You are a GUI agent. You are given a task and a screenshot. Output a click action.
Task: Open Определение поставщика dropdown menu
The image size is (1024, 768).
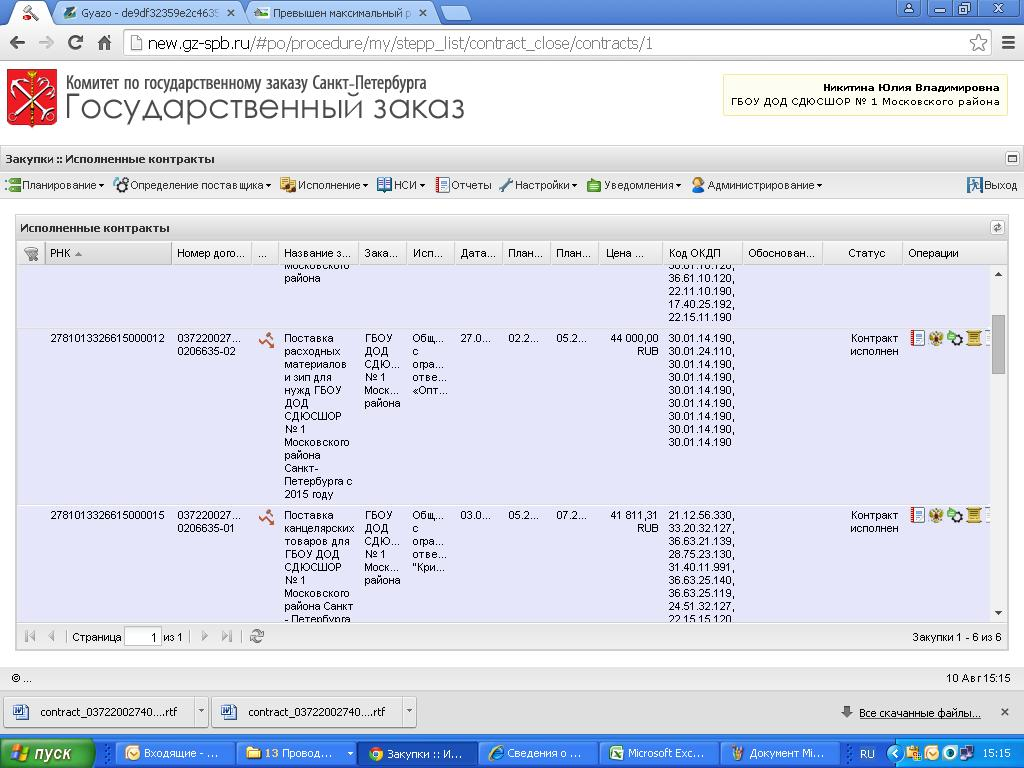[x=192, y=185]
